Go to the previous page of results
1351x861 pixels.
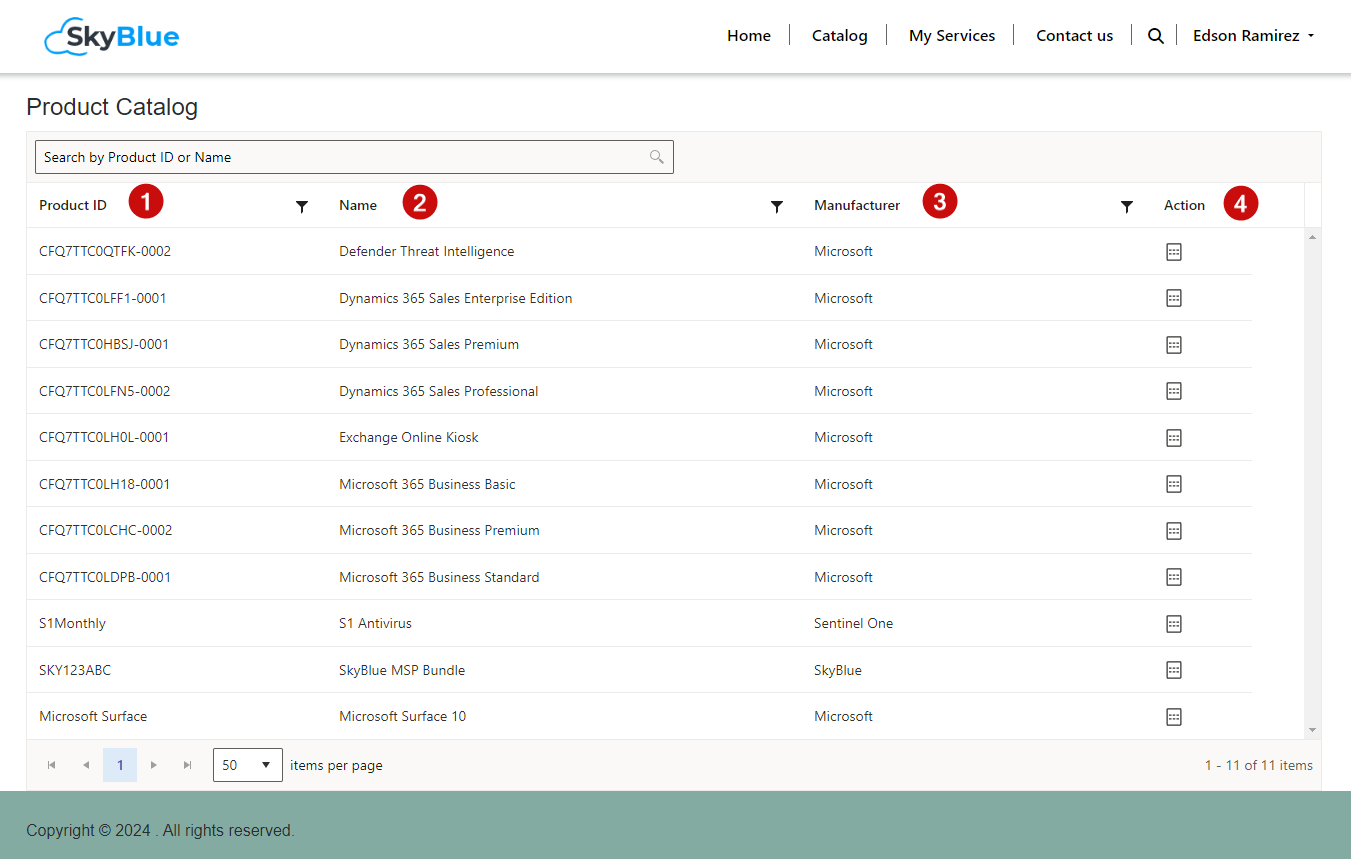click(x=86, y=765)
